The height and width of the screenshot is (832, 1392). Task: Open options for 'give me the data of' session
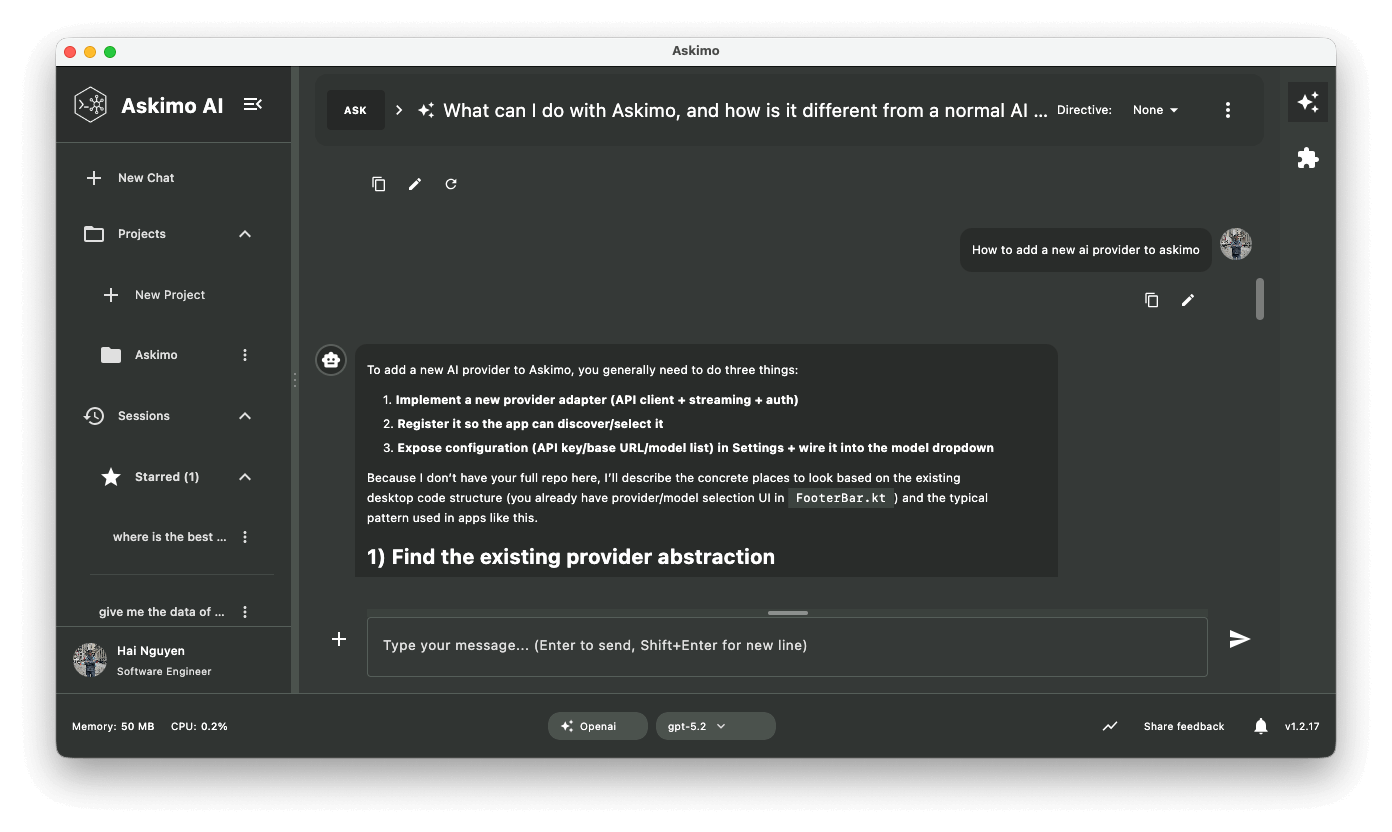[x=245, y=612]
